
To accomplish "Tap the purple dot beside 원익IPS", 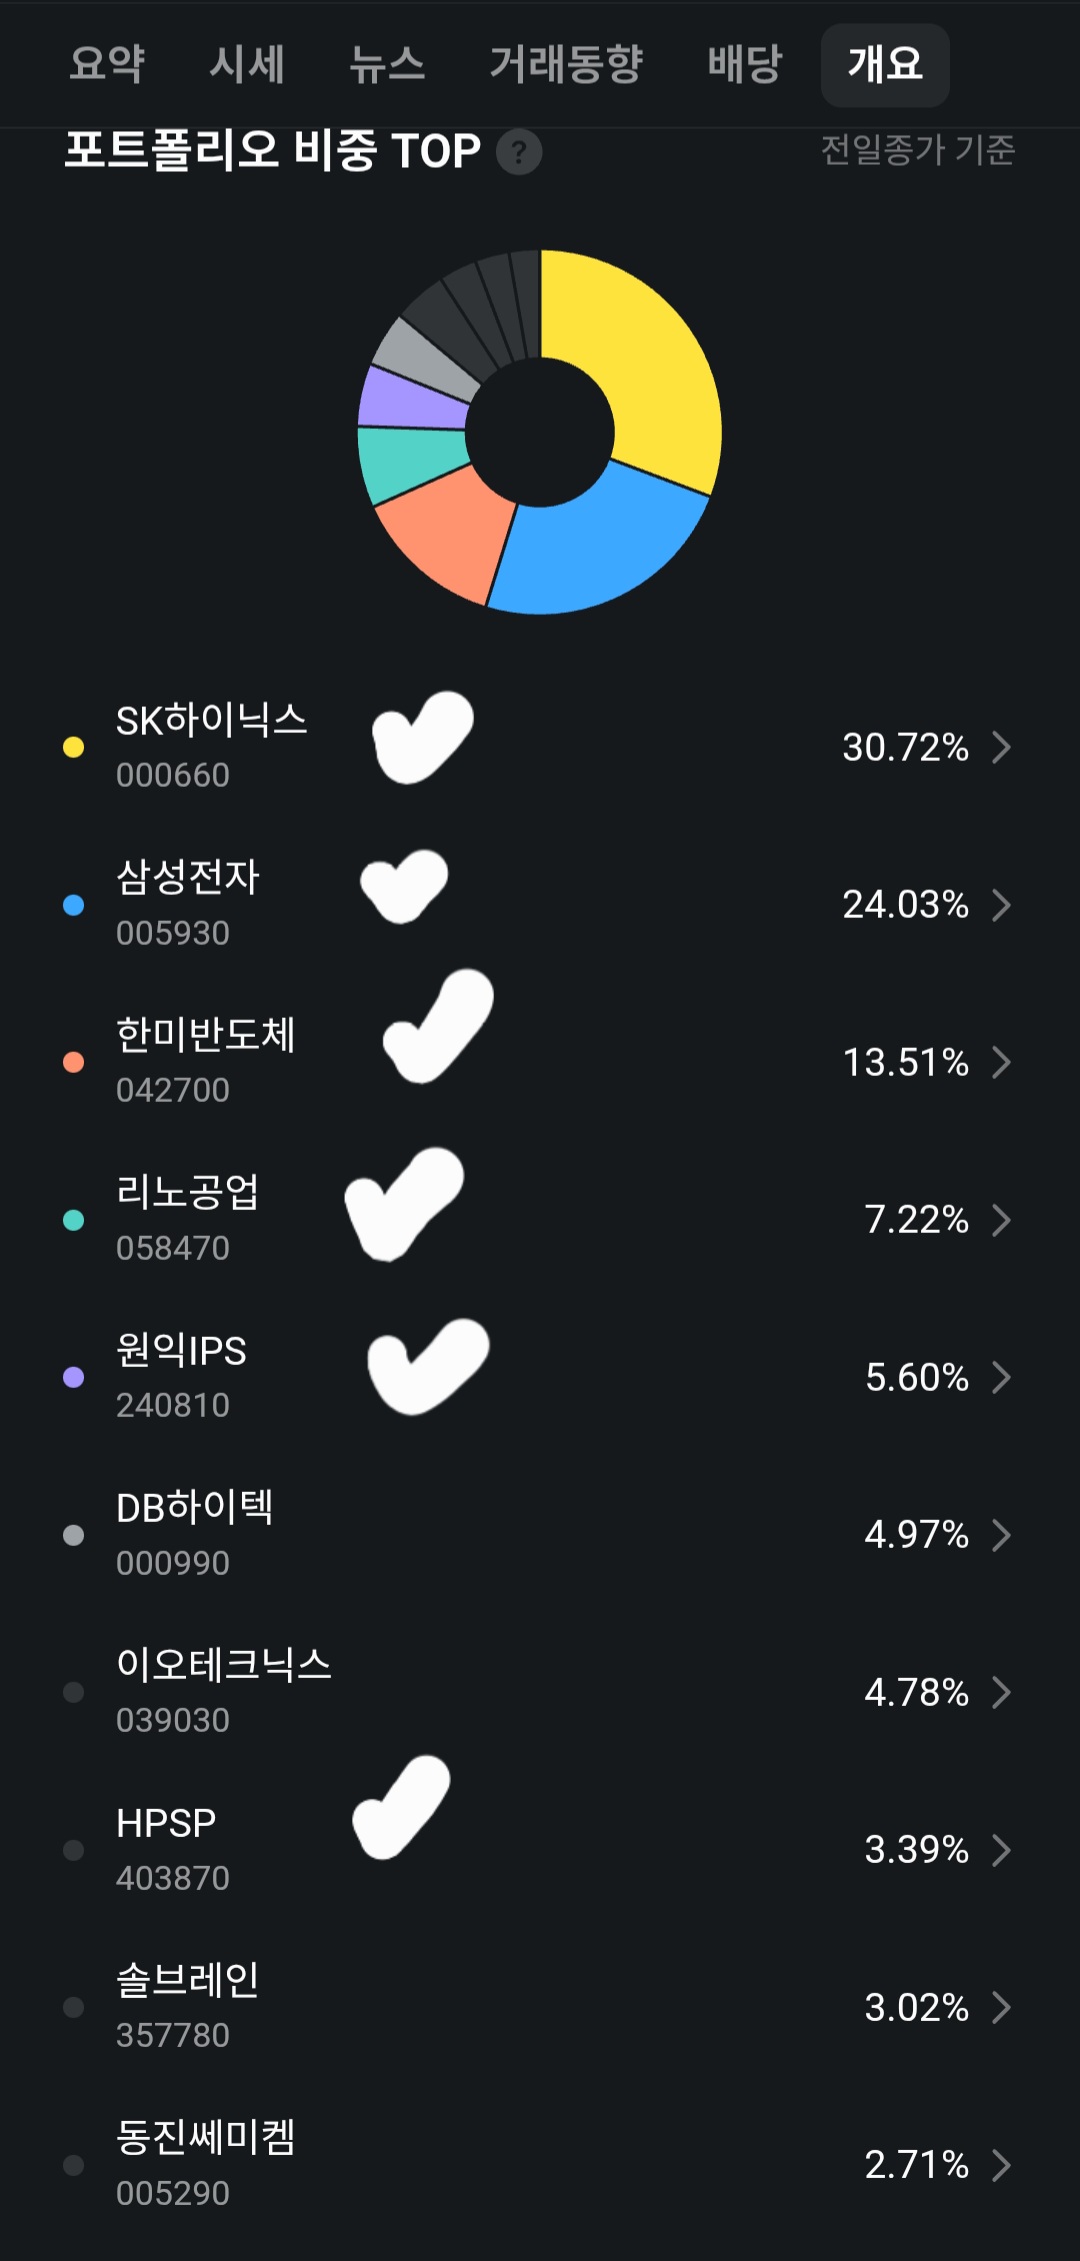I will pos(73,1377).
